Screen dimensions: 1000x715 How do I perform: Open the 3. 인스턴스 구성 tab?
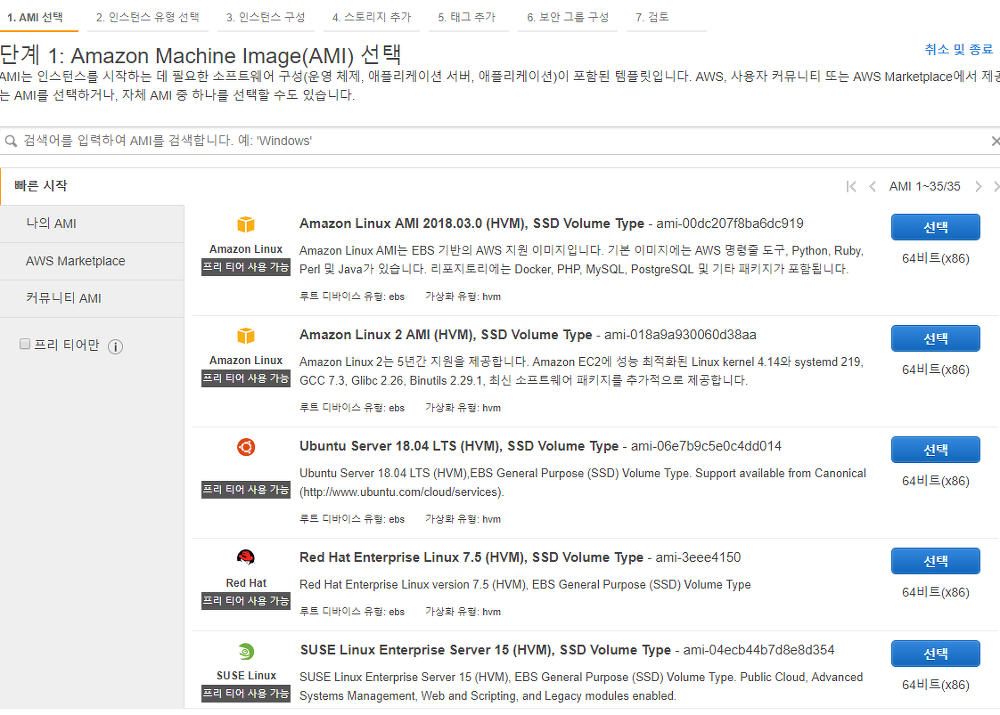point(266,17)
